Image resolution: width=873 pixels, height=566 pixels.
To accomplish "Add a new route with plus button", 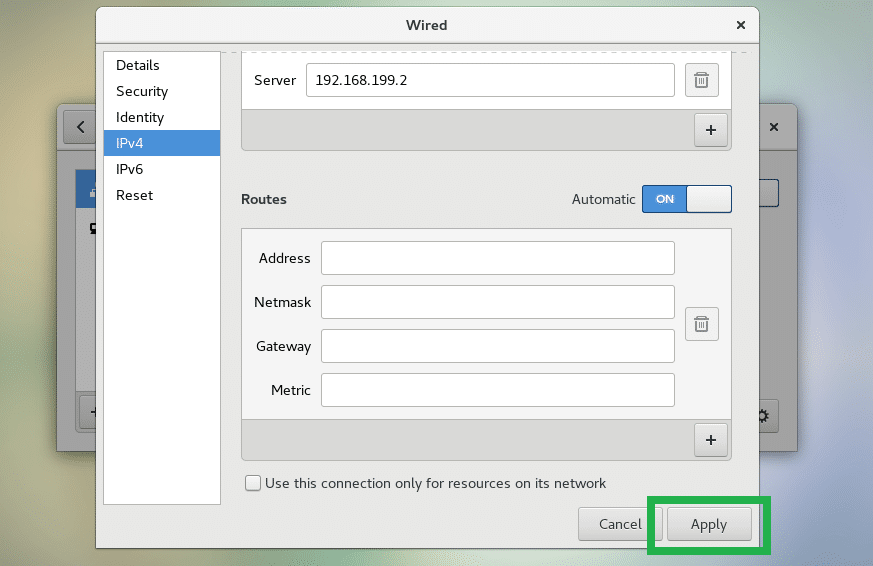I will coord(711,439).
